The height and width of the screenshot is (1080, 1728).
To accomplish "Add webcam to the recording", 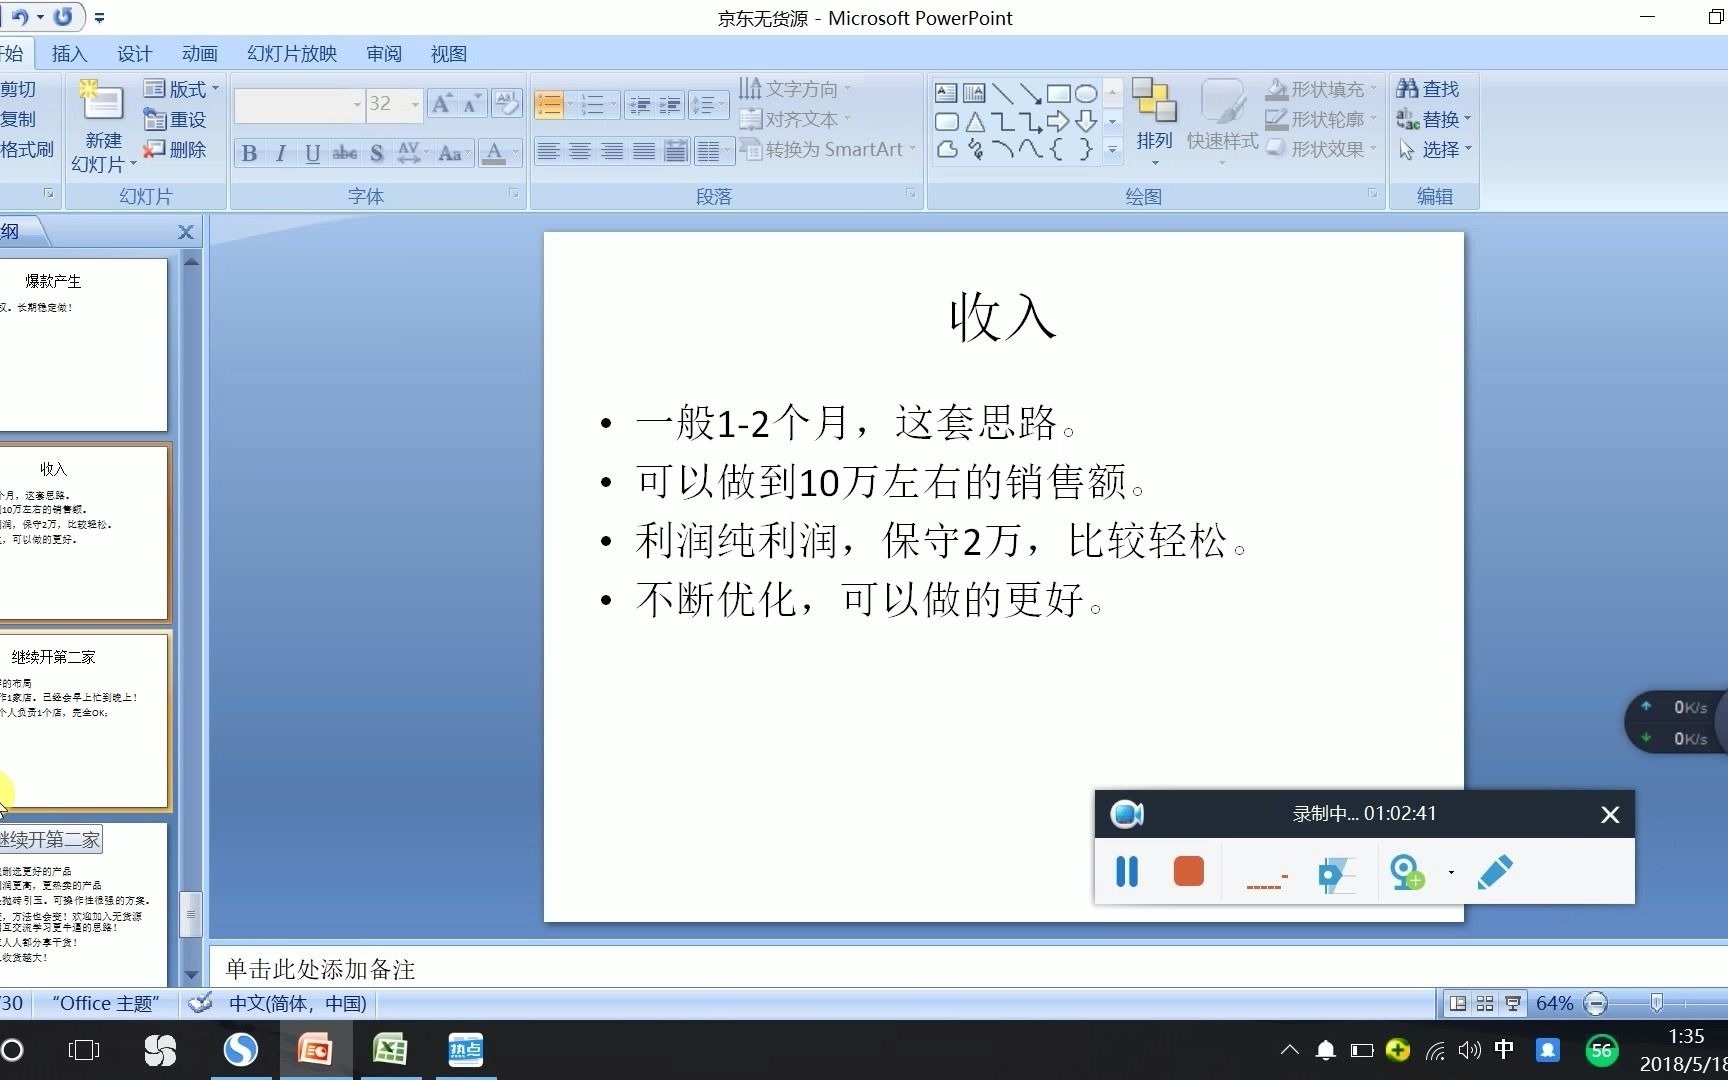I will click(x=1407, y=871).
